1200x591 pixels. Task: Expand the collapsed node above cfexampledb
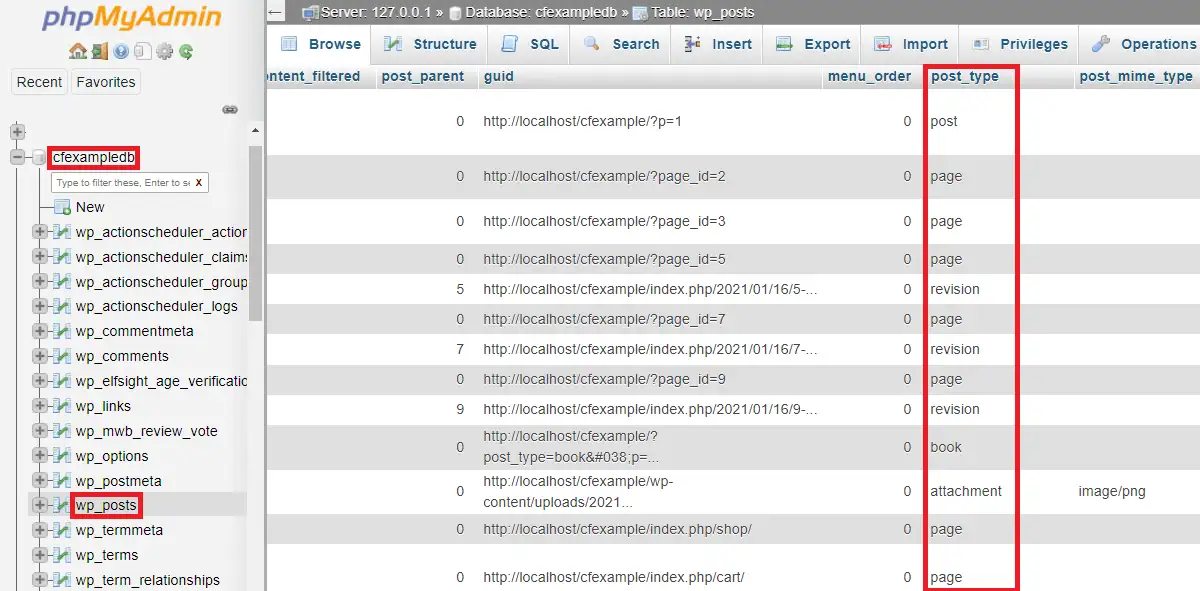point(17,131)
